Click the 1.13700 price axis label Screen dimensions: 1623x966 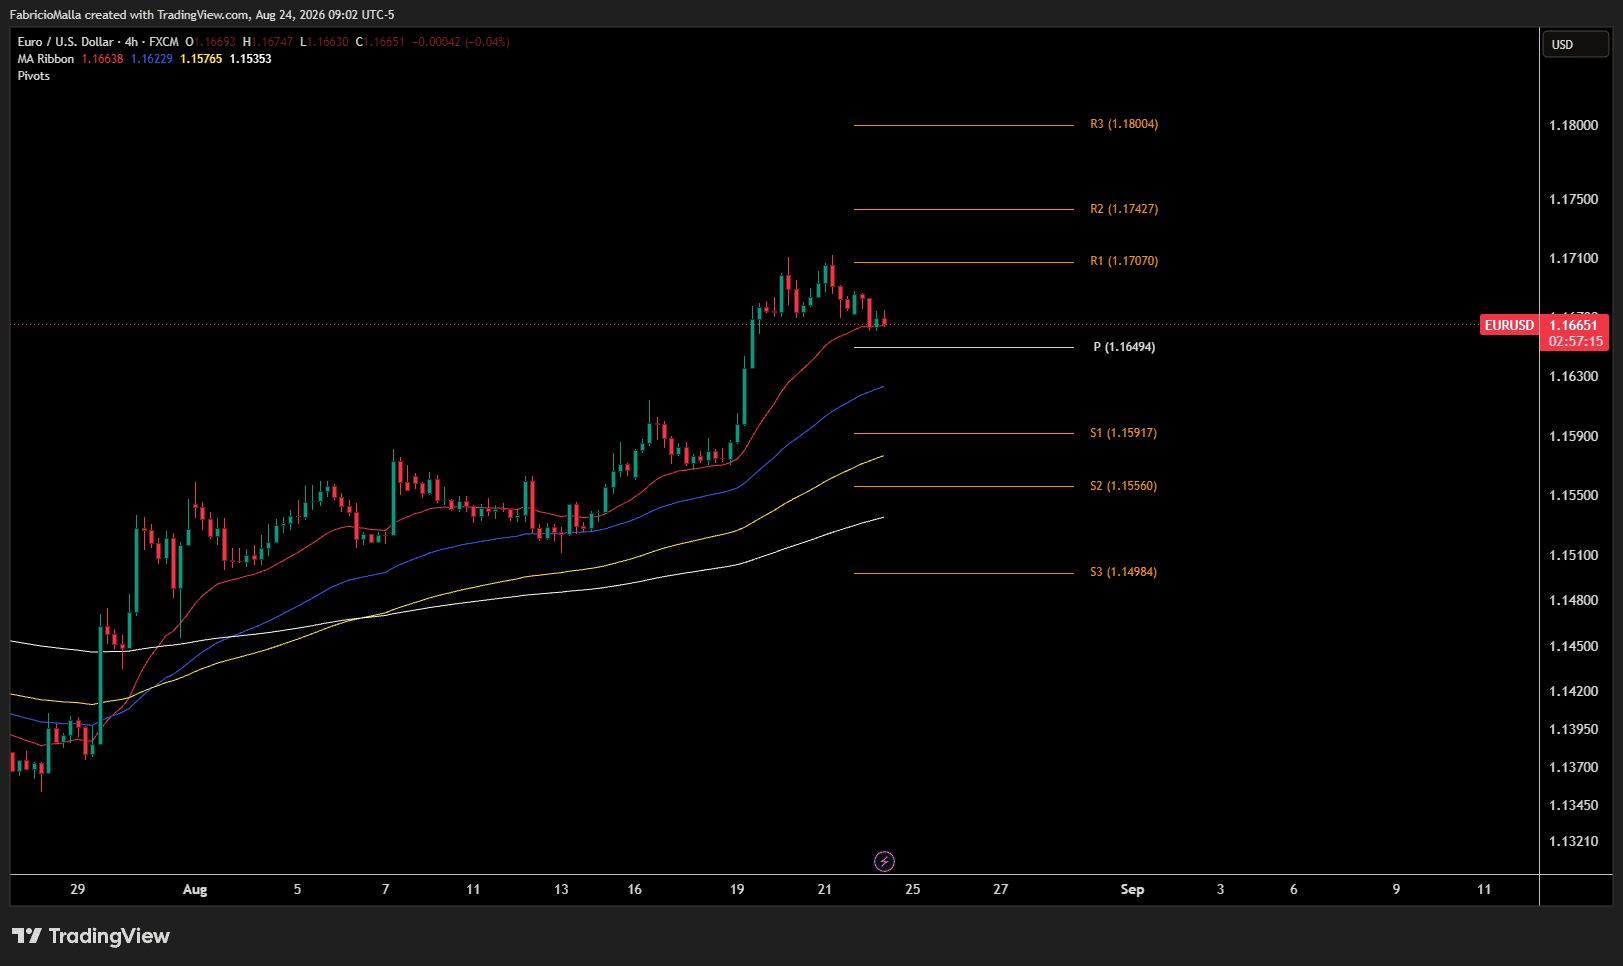pyautogui.click(x=1574, y=767)
